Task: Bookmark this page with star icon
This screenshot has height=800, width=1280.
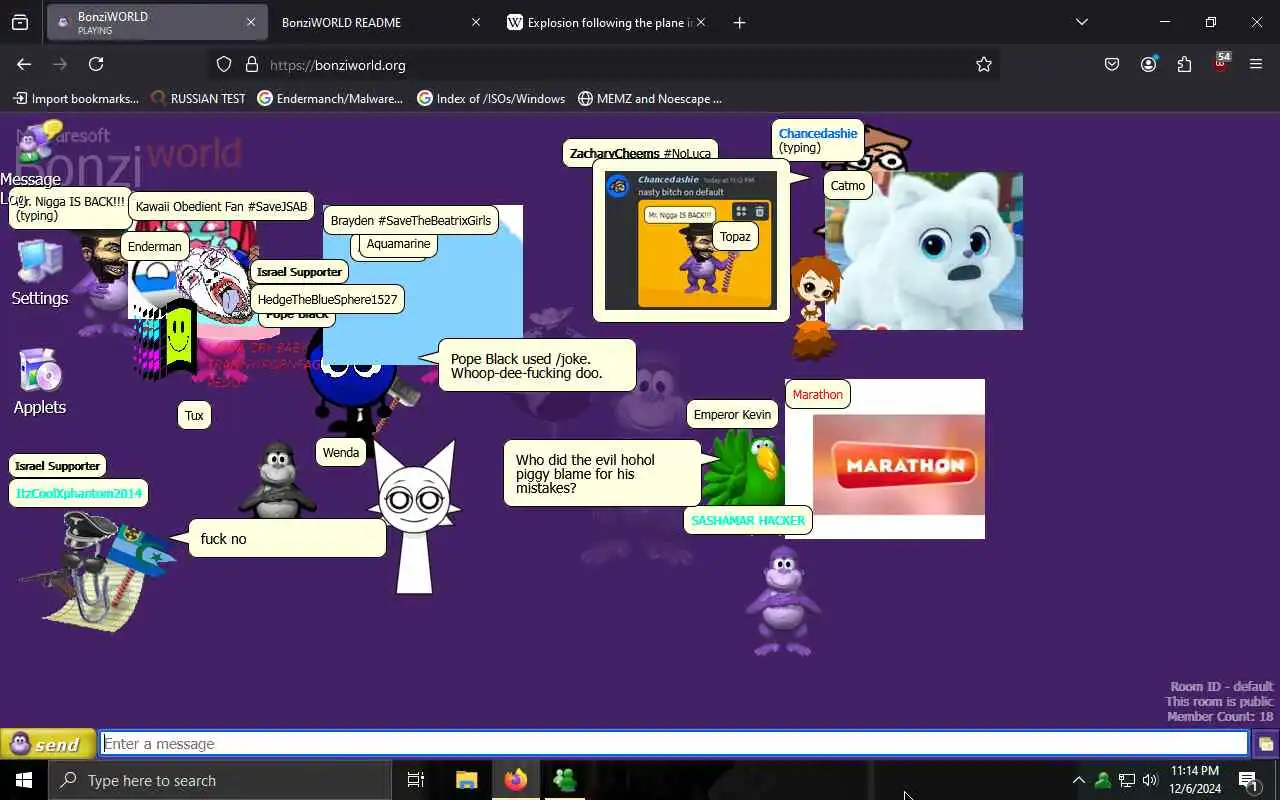Action: [x=984, y=64]
